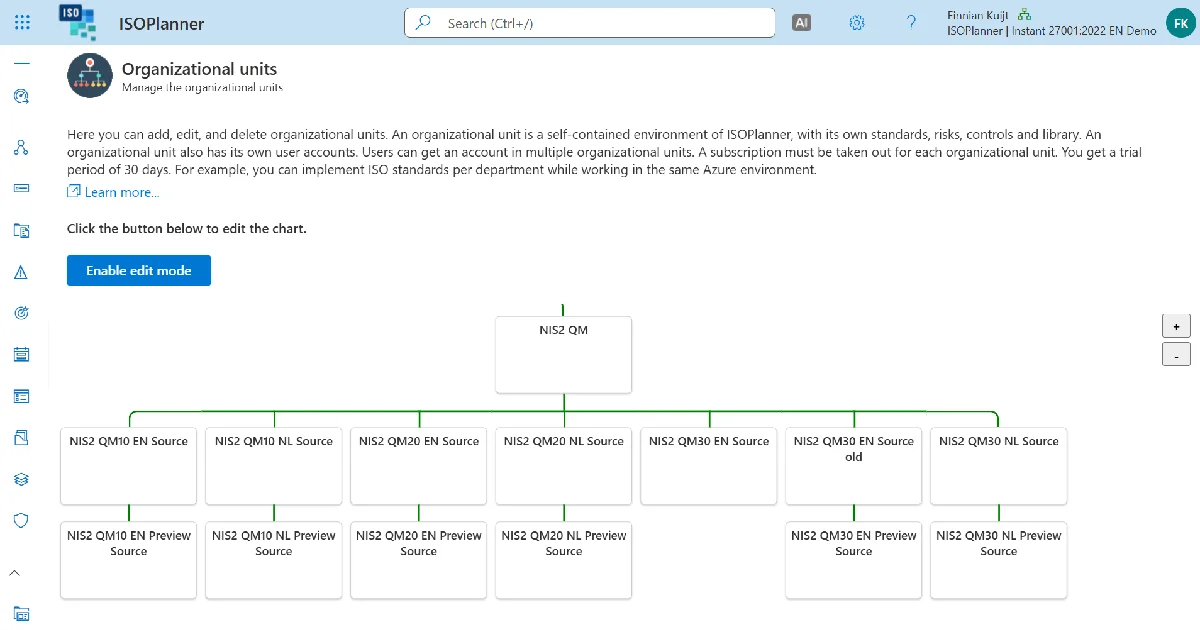Select the NIS2 QM30 EN Source node
Viewport: 1200px width, 630px height.
pyautogui.click(x=709, y=466)
